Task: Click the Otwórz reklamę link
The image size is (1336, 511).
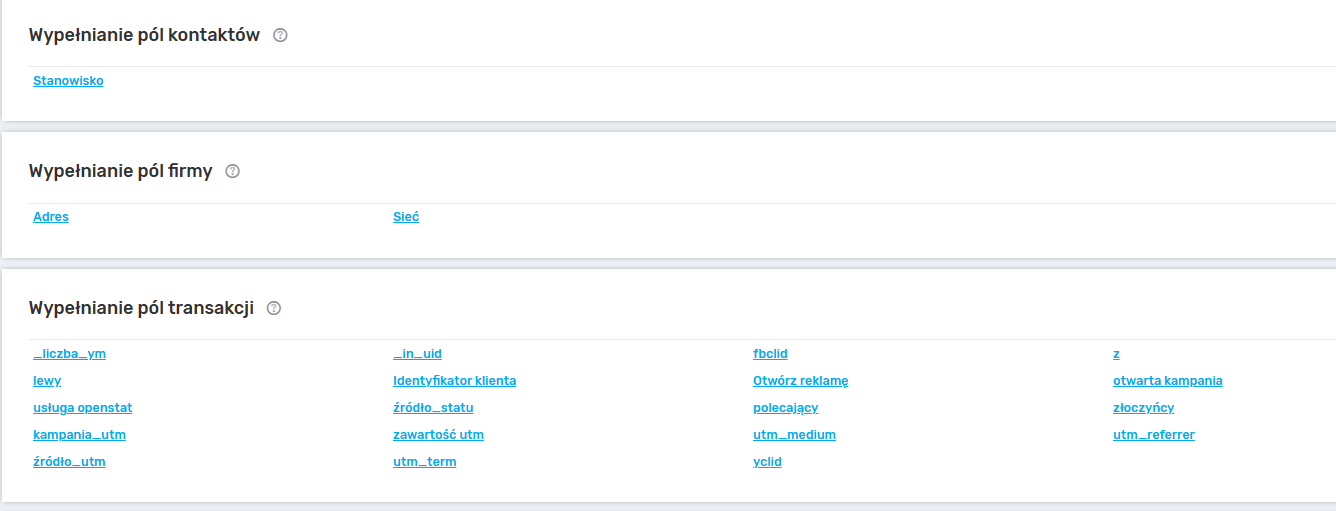Action: pyautogui.click(x=800, y=381)
